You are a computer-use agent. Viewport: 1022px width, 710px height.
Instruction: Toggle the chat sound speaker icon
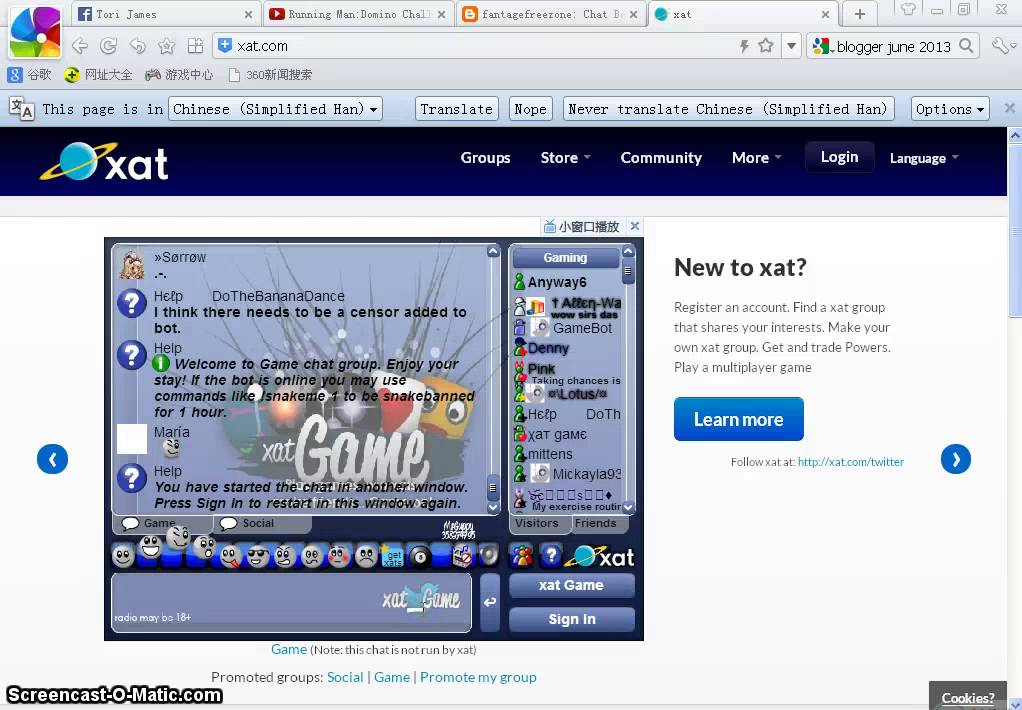(489, 555)
